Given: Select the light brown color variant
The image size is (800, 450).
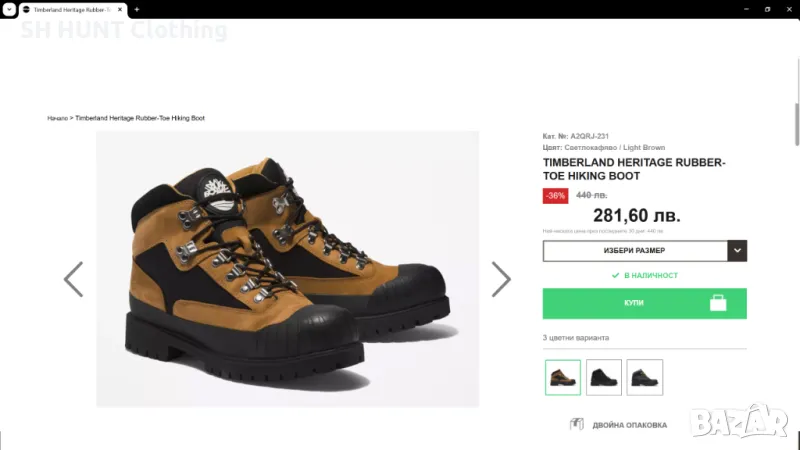Looking at the screenshot, I should [x=563, y=377].
